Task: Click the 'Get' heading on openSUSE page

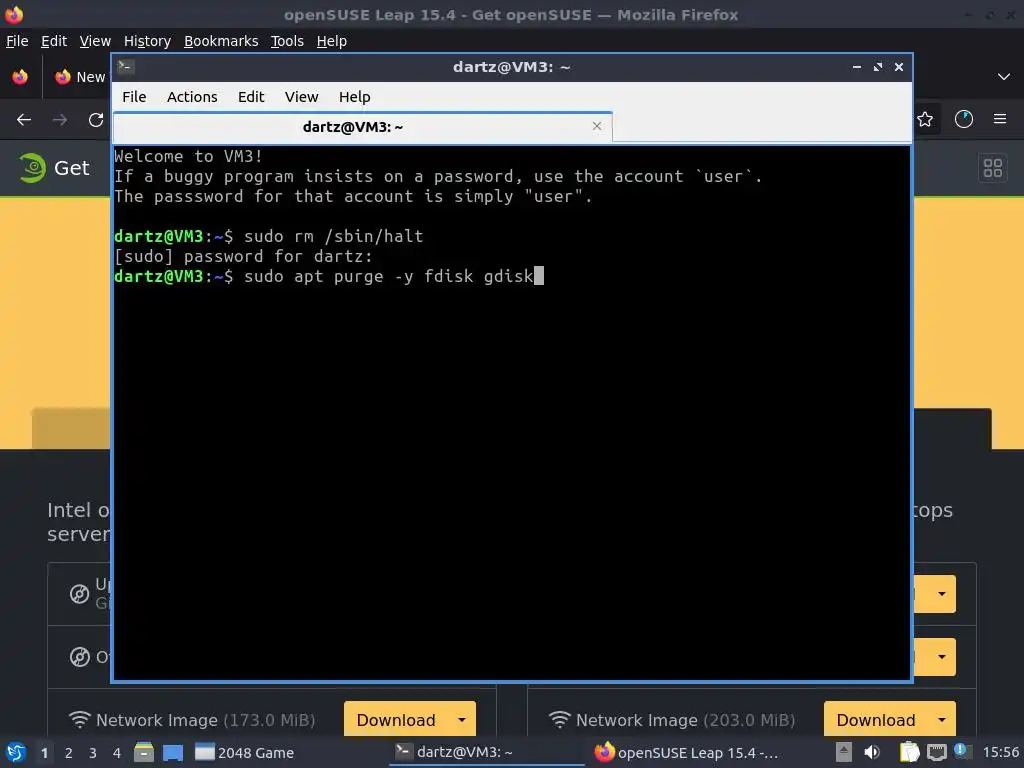Action: [72, 168]
